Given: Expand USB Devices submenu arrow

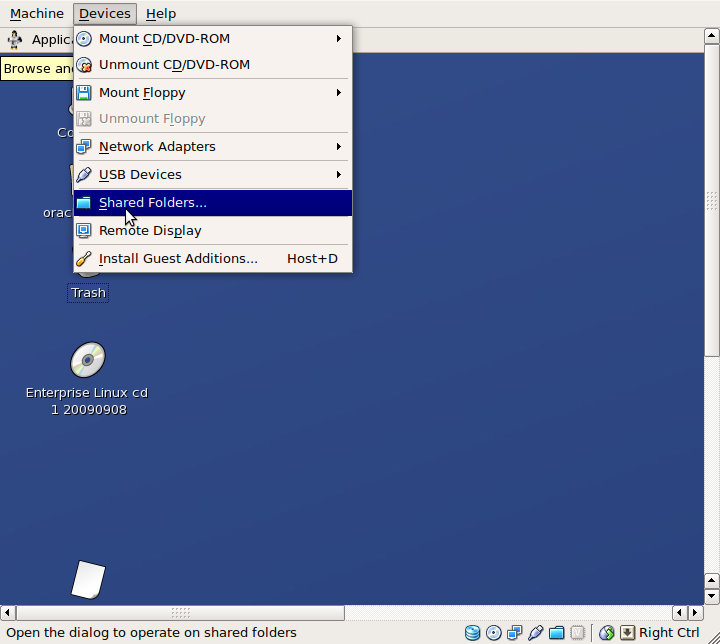Looking at the screenshot, I should point(339,175).
